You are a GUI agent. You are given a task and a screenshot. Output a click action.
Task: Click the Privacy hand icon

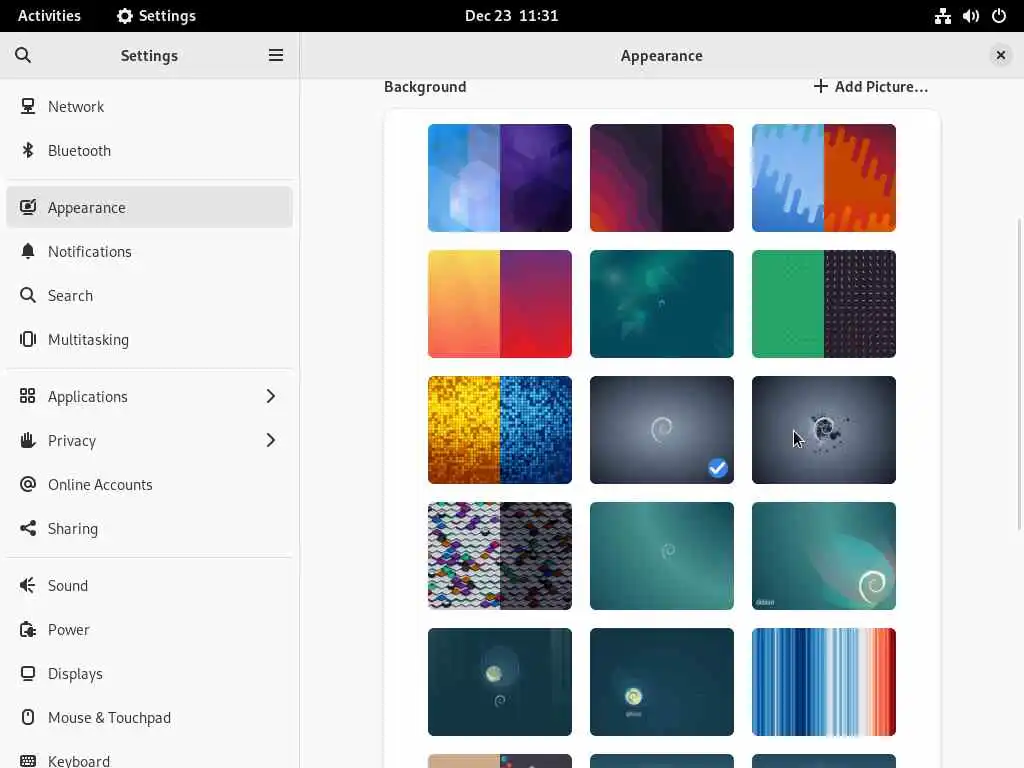pos(27,440)
